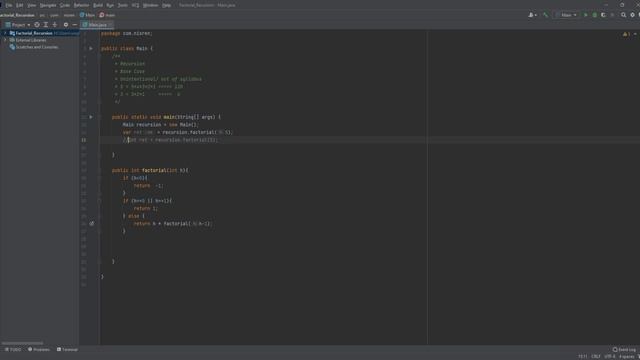640x360 pixels.
Task: Click the Main class breadcrumb
Action: click(x=87, y=15)
